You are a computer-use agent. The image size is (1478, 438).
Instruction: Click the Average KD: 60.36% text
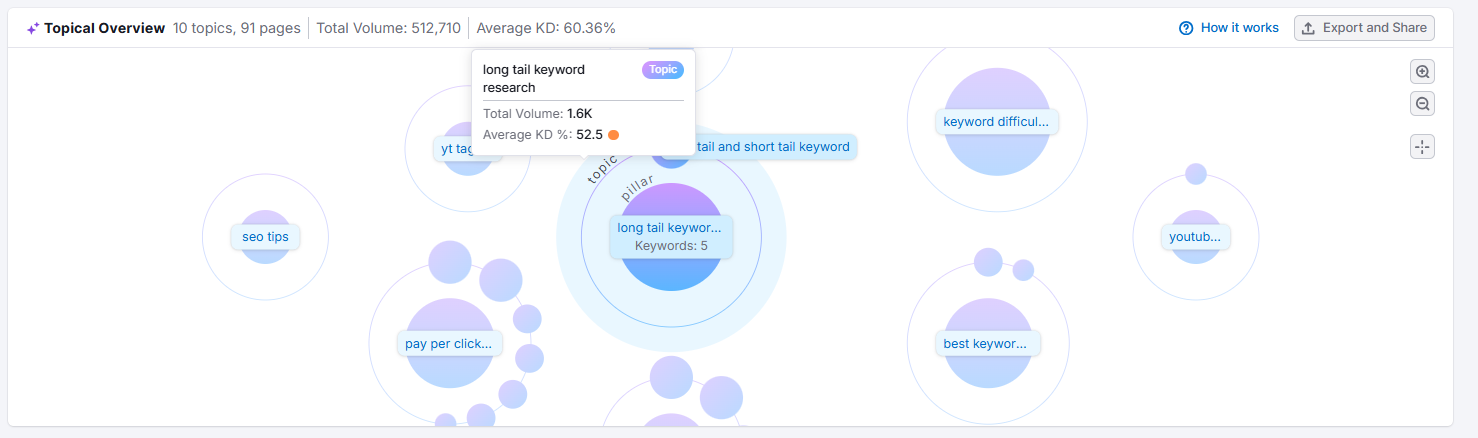(x=546, y=28)
